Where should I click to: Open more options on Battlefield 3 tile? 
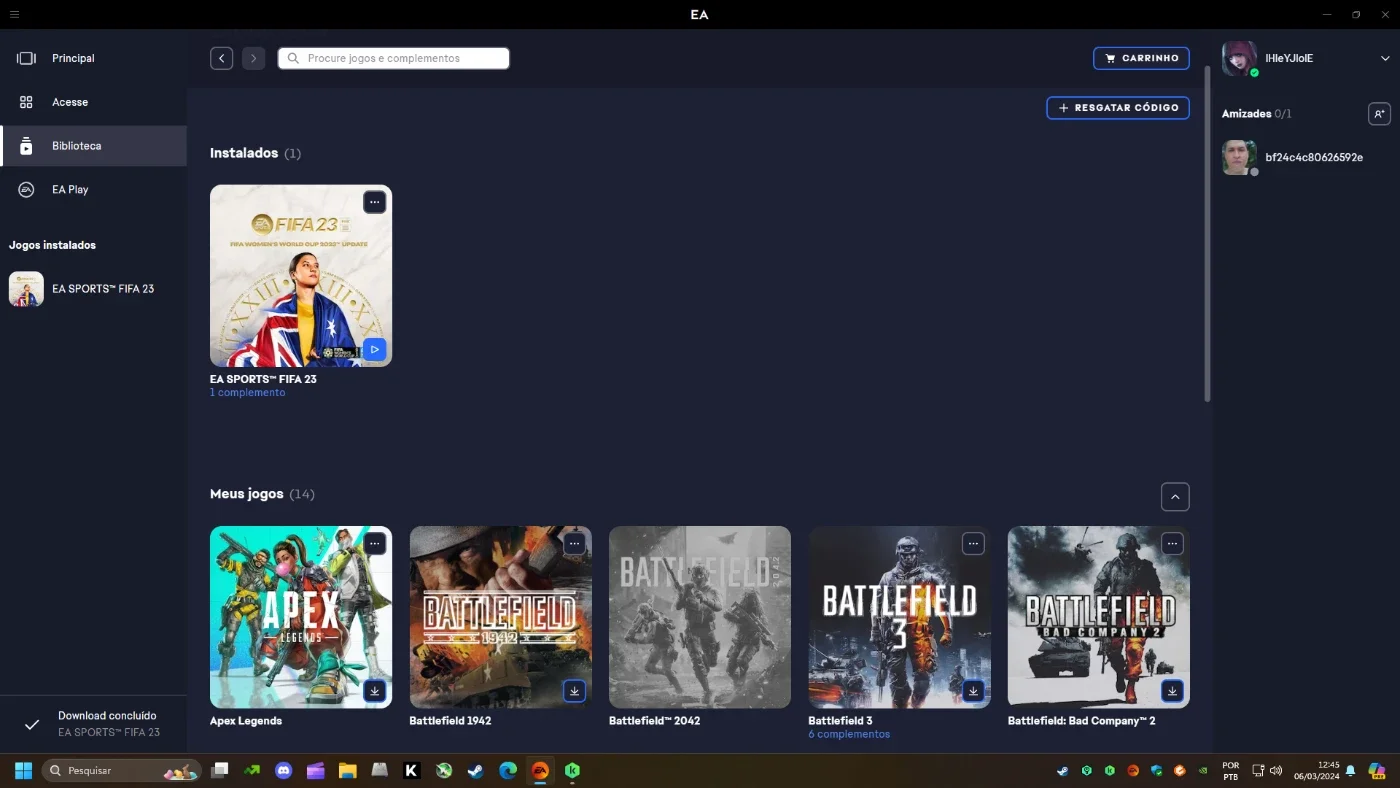click(973, 544)
